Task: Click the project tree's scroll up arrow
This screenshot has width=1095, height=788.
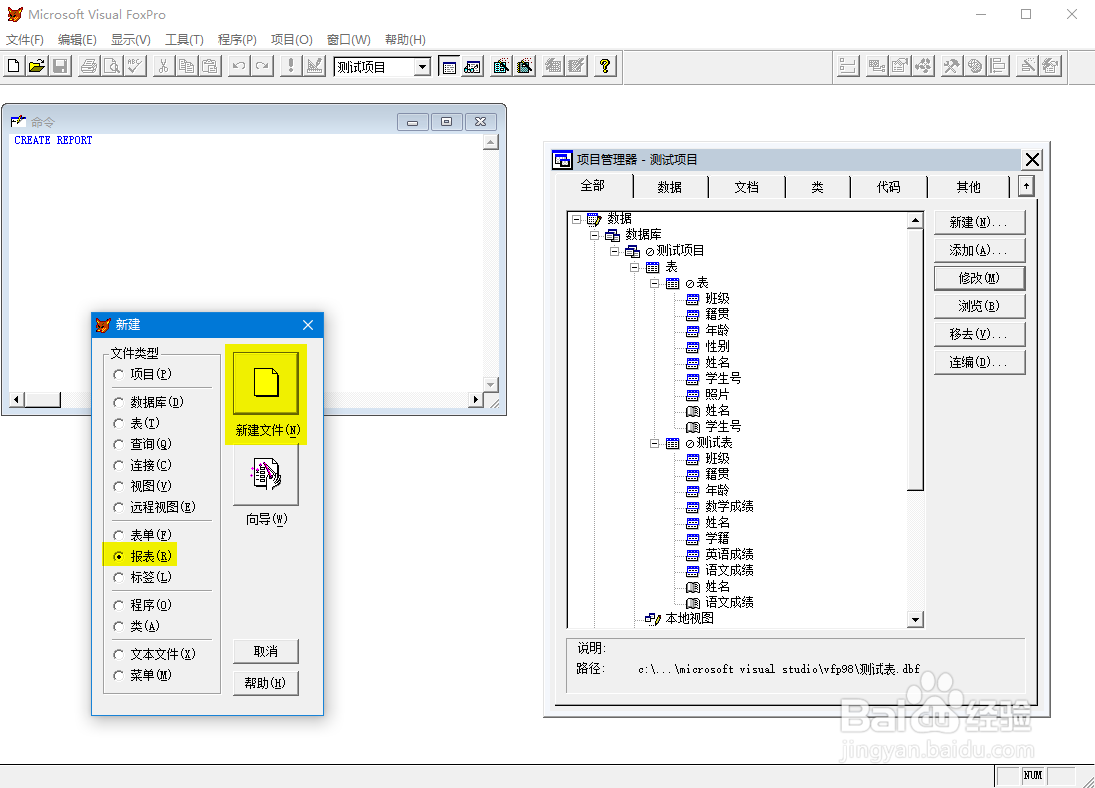Action: (916, 221)
